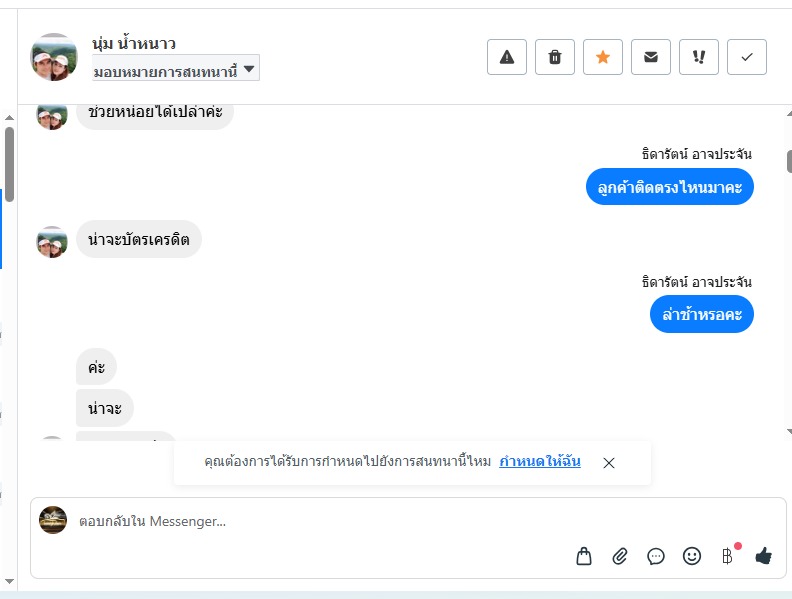Mark conversation as unread with envelope icon
Screen dimensions: 792x599
coord(651,57)
